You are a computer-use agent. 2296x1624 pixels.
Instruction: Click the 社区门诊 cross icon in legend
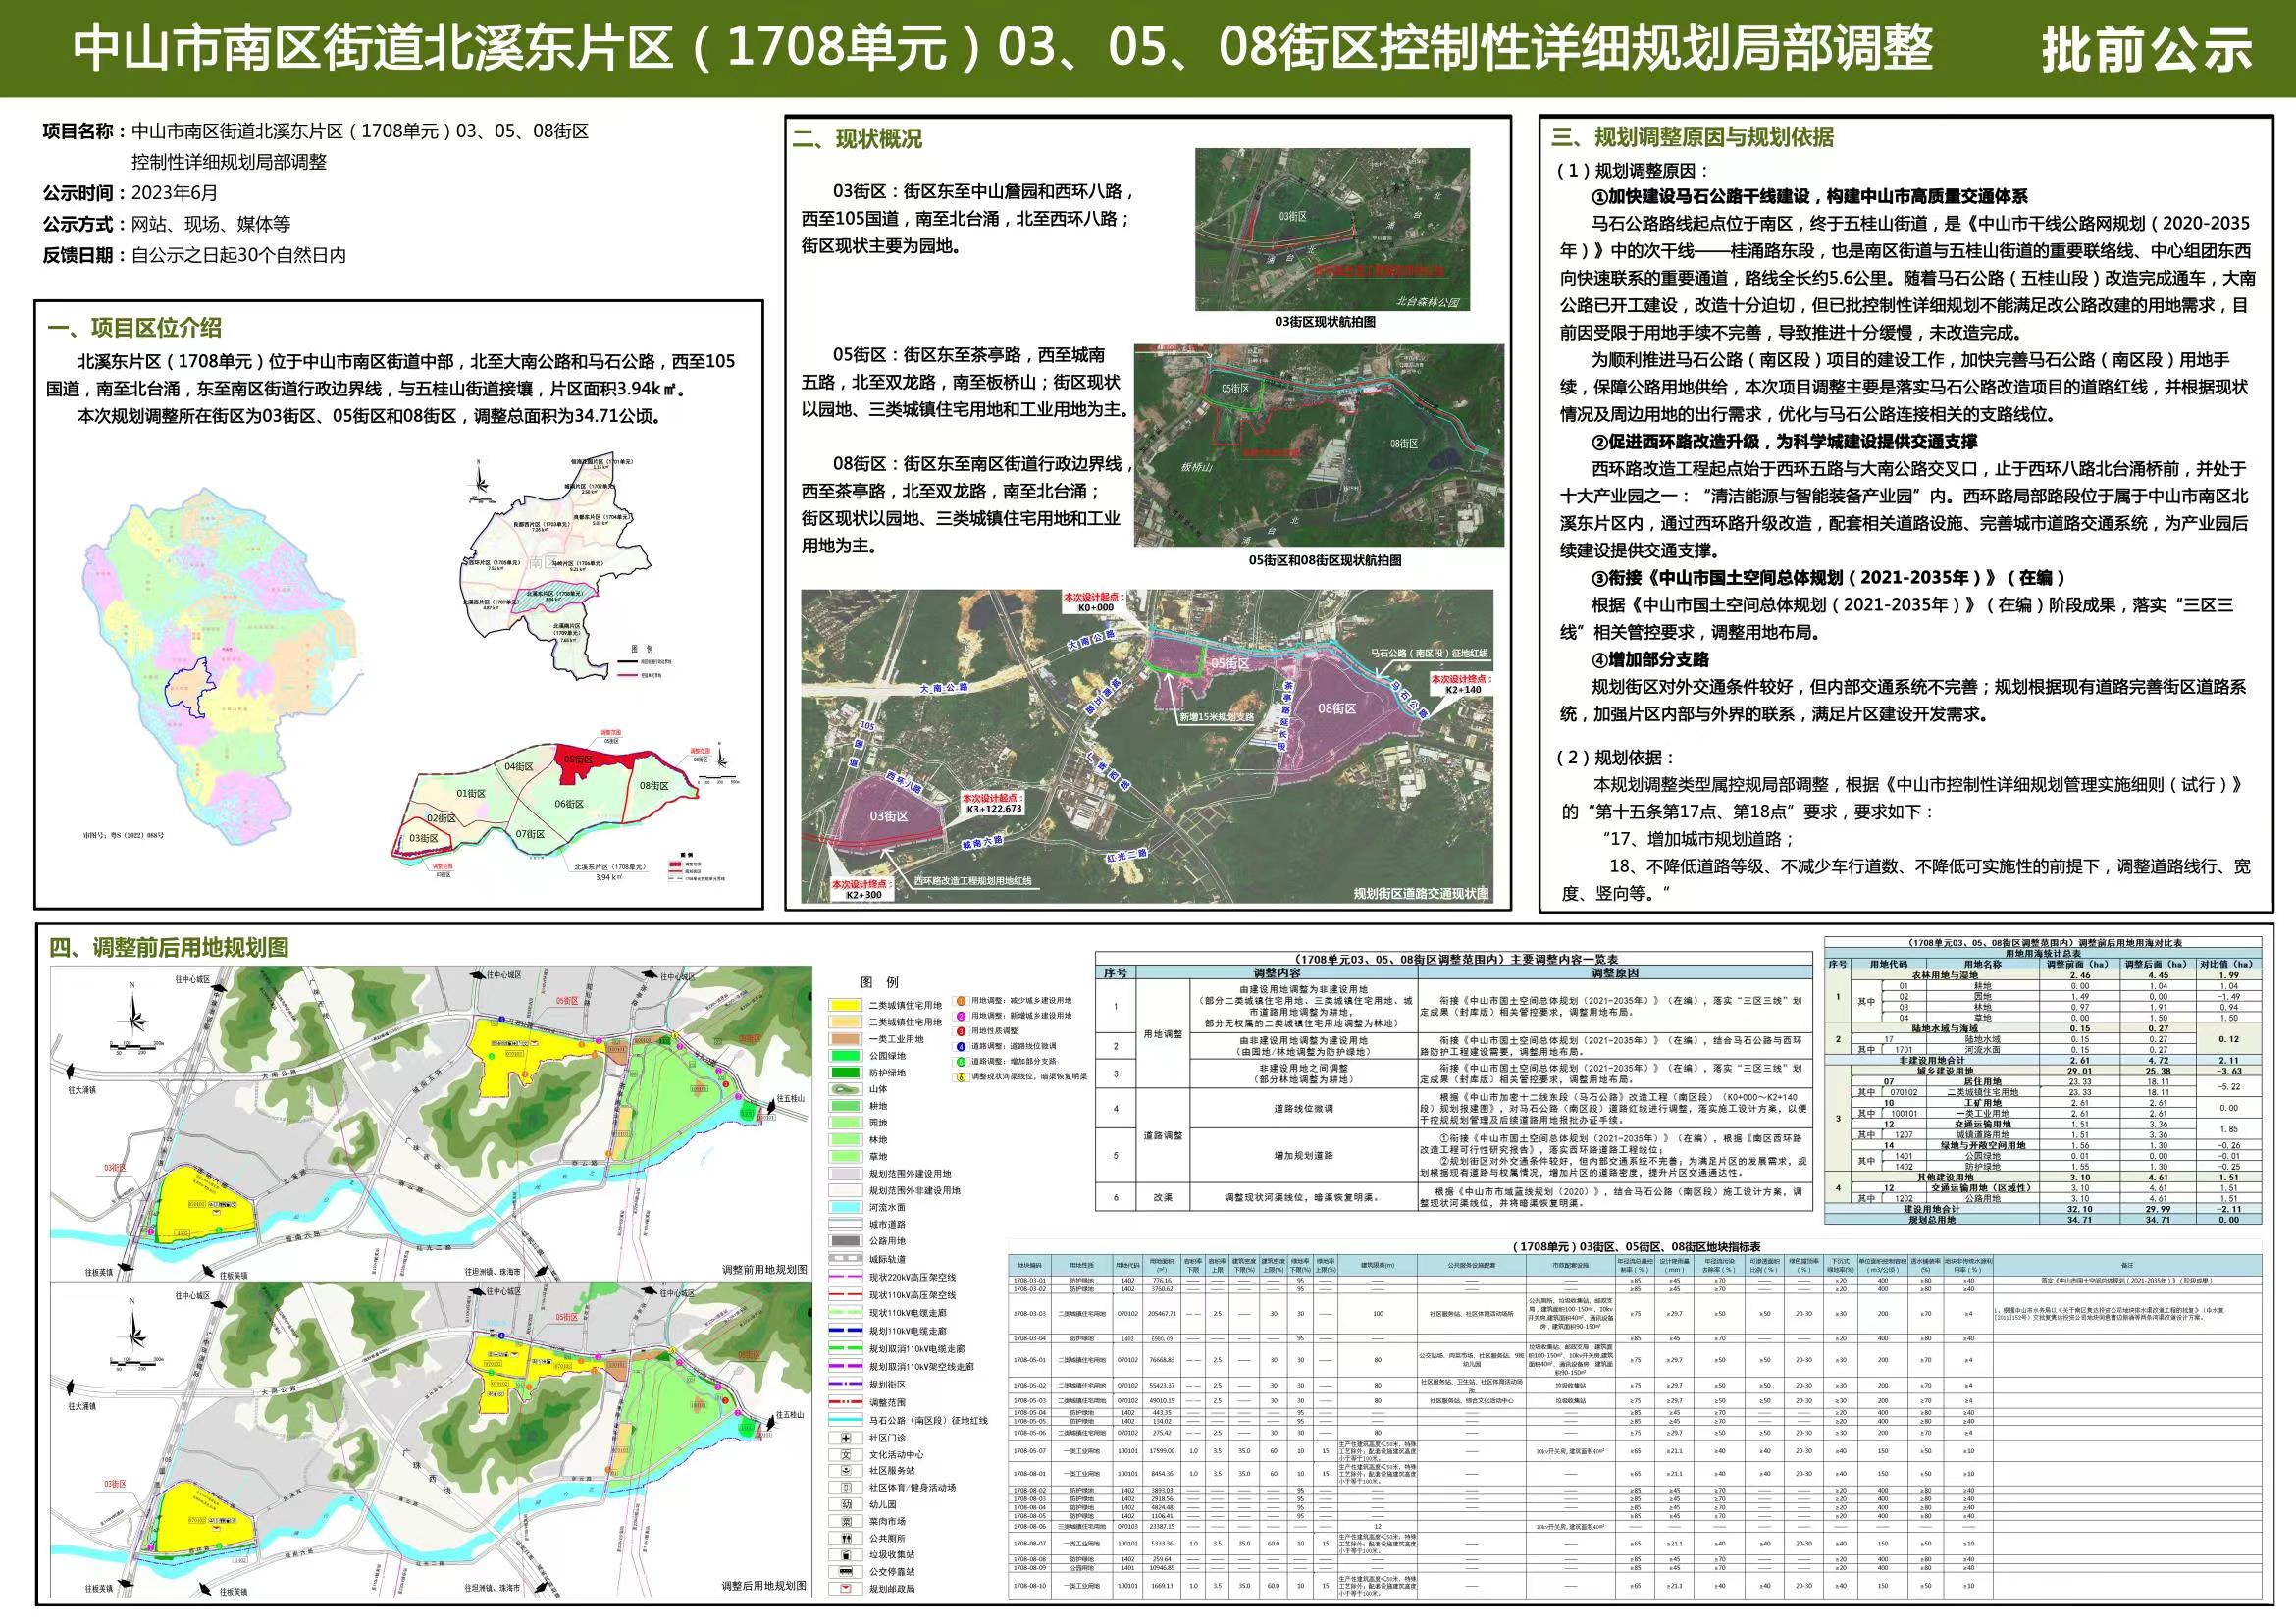click(x=846, y=1438)
